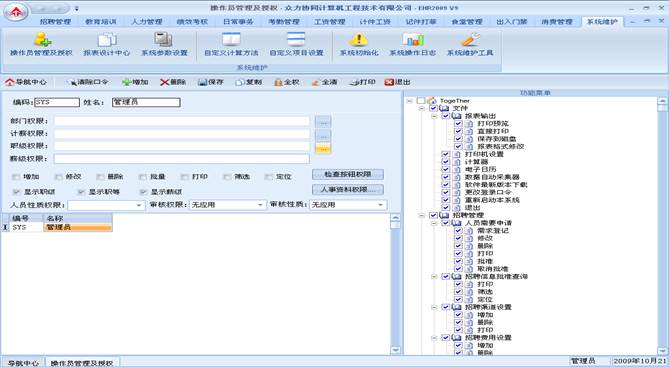The image size is (669, 367).
Task: Click document icon beside 计算器
Action: 457,162
